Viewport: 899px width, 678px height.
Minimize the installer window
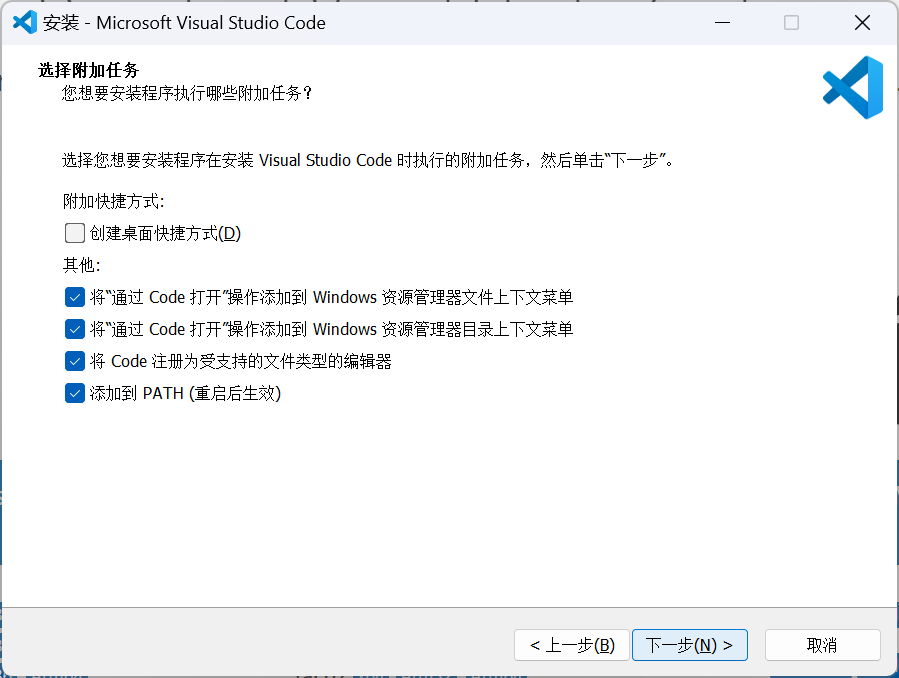point(722,22)
